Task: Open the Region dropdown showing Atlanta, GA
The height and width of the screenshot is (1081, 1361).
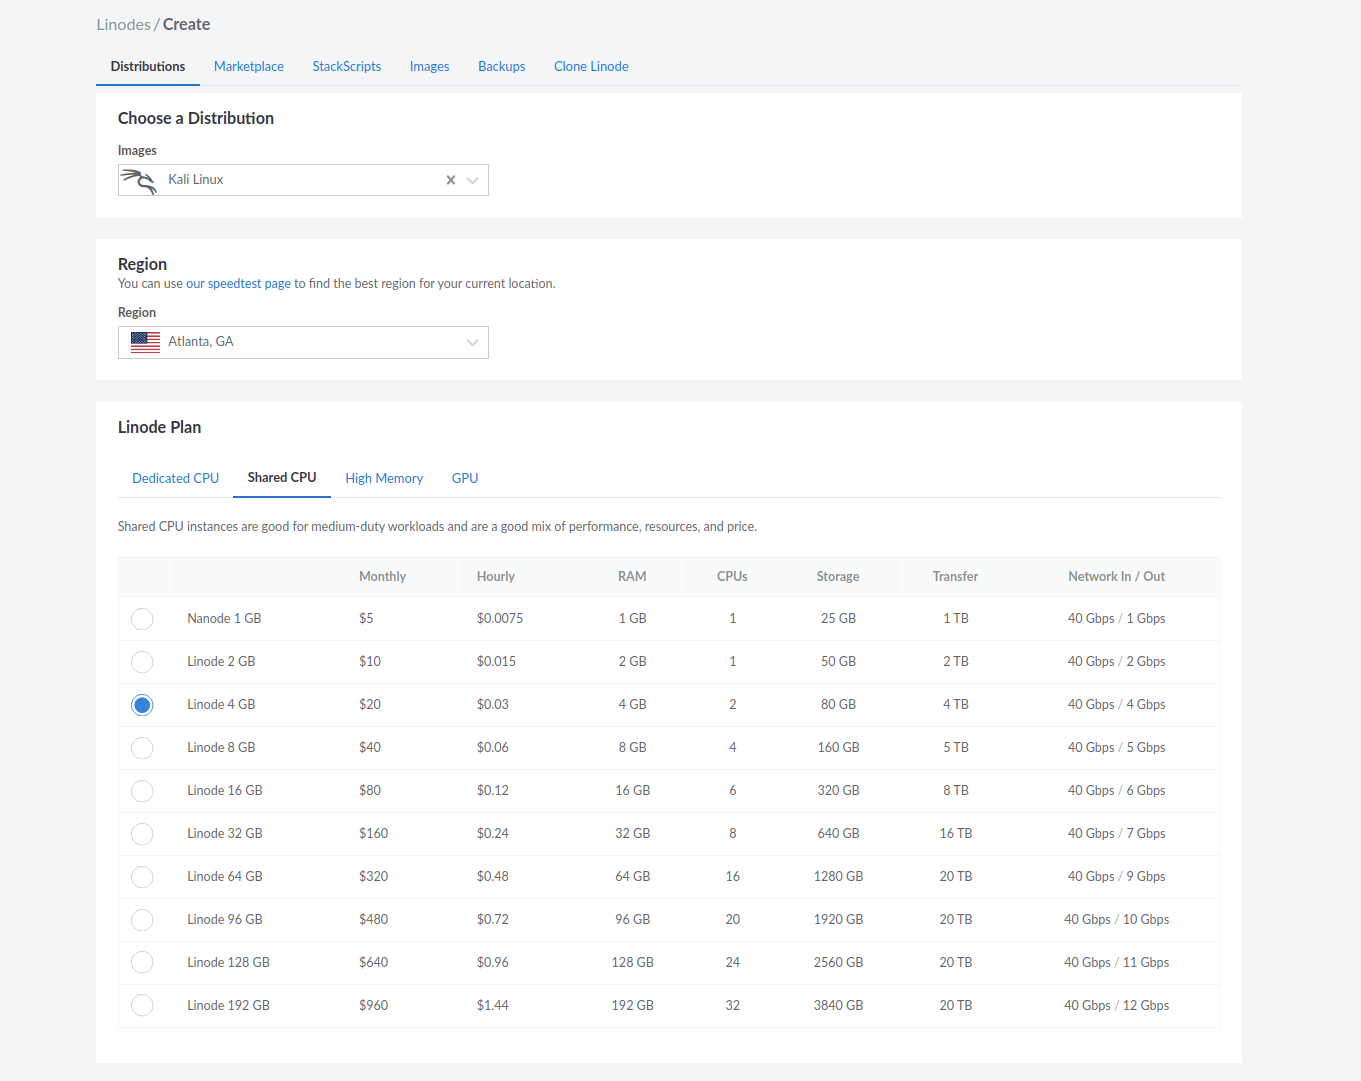Action: point(303,343)
